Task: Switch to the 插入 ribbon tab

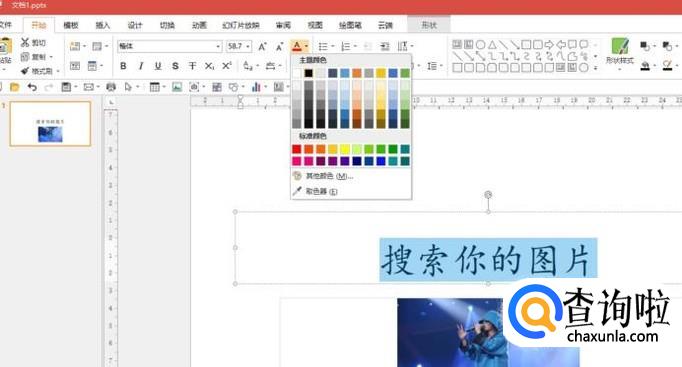Action: (103, 25)
